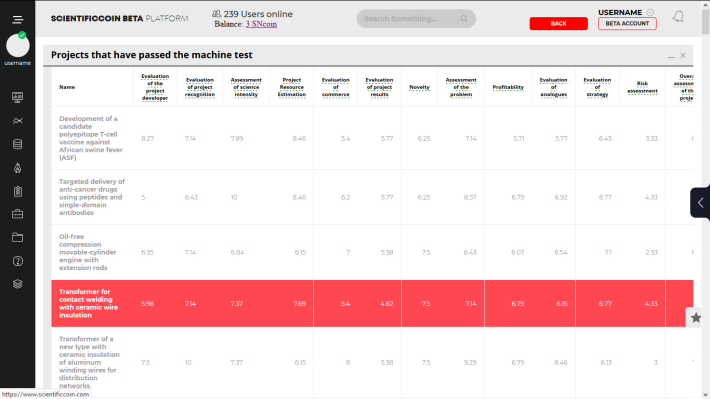
Task: Select Targeted delivery of anti-cancer drugs project
Action: pos(92,197)
